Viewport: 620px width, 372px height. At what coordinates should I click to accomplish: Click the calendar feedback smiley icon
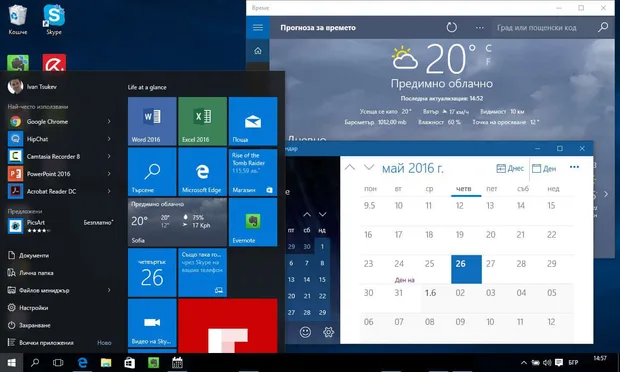(305, 332)
